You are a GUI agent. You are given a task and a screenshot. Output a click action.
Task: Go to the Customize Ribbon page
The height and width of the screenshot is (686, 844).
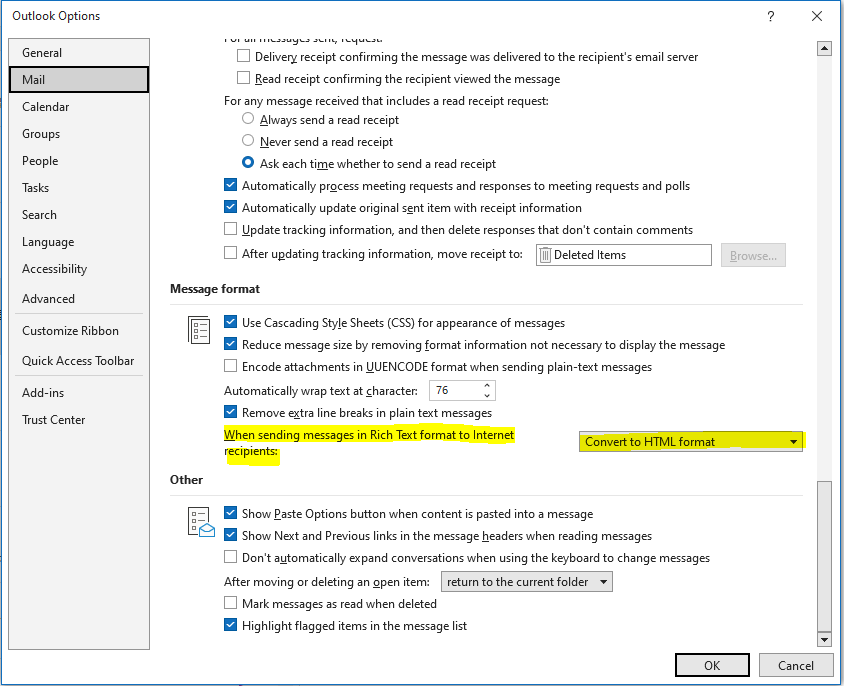click(70, 330)
